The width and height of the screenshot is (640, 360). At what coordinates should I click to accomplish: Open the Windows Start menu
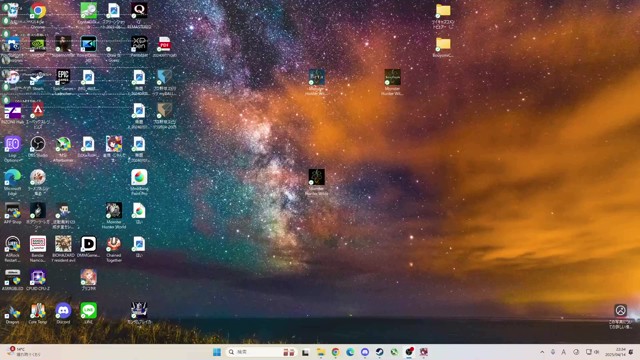(217, 352)
